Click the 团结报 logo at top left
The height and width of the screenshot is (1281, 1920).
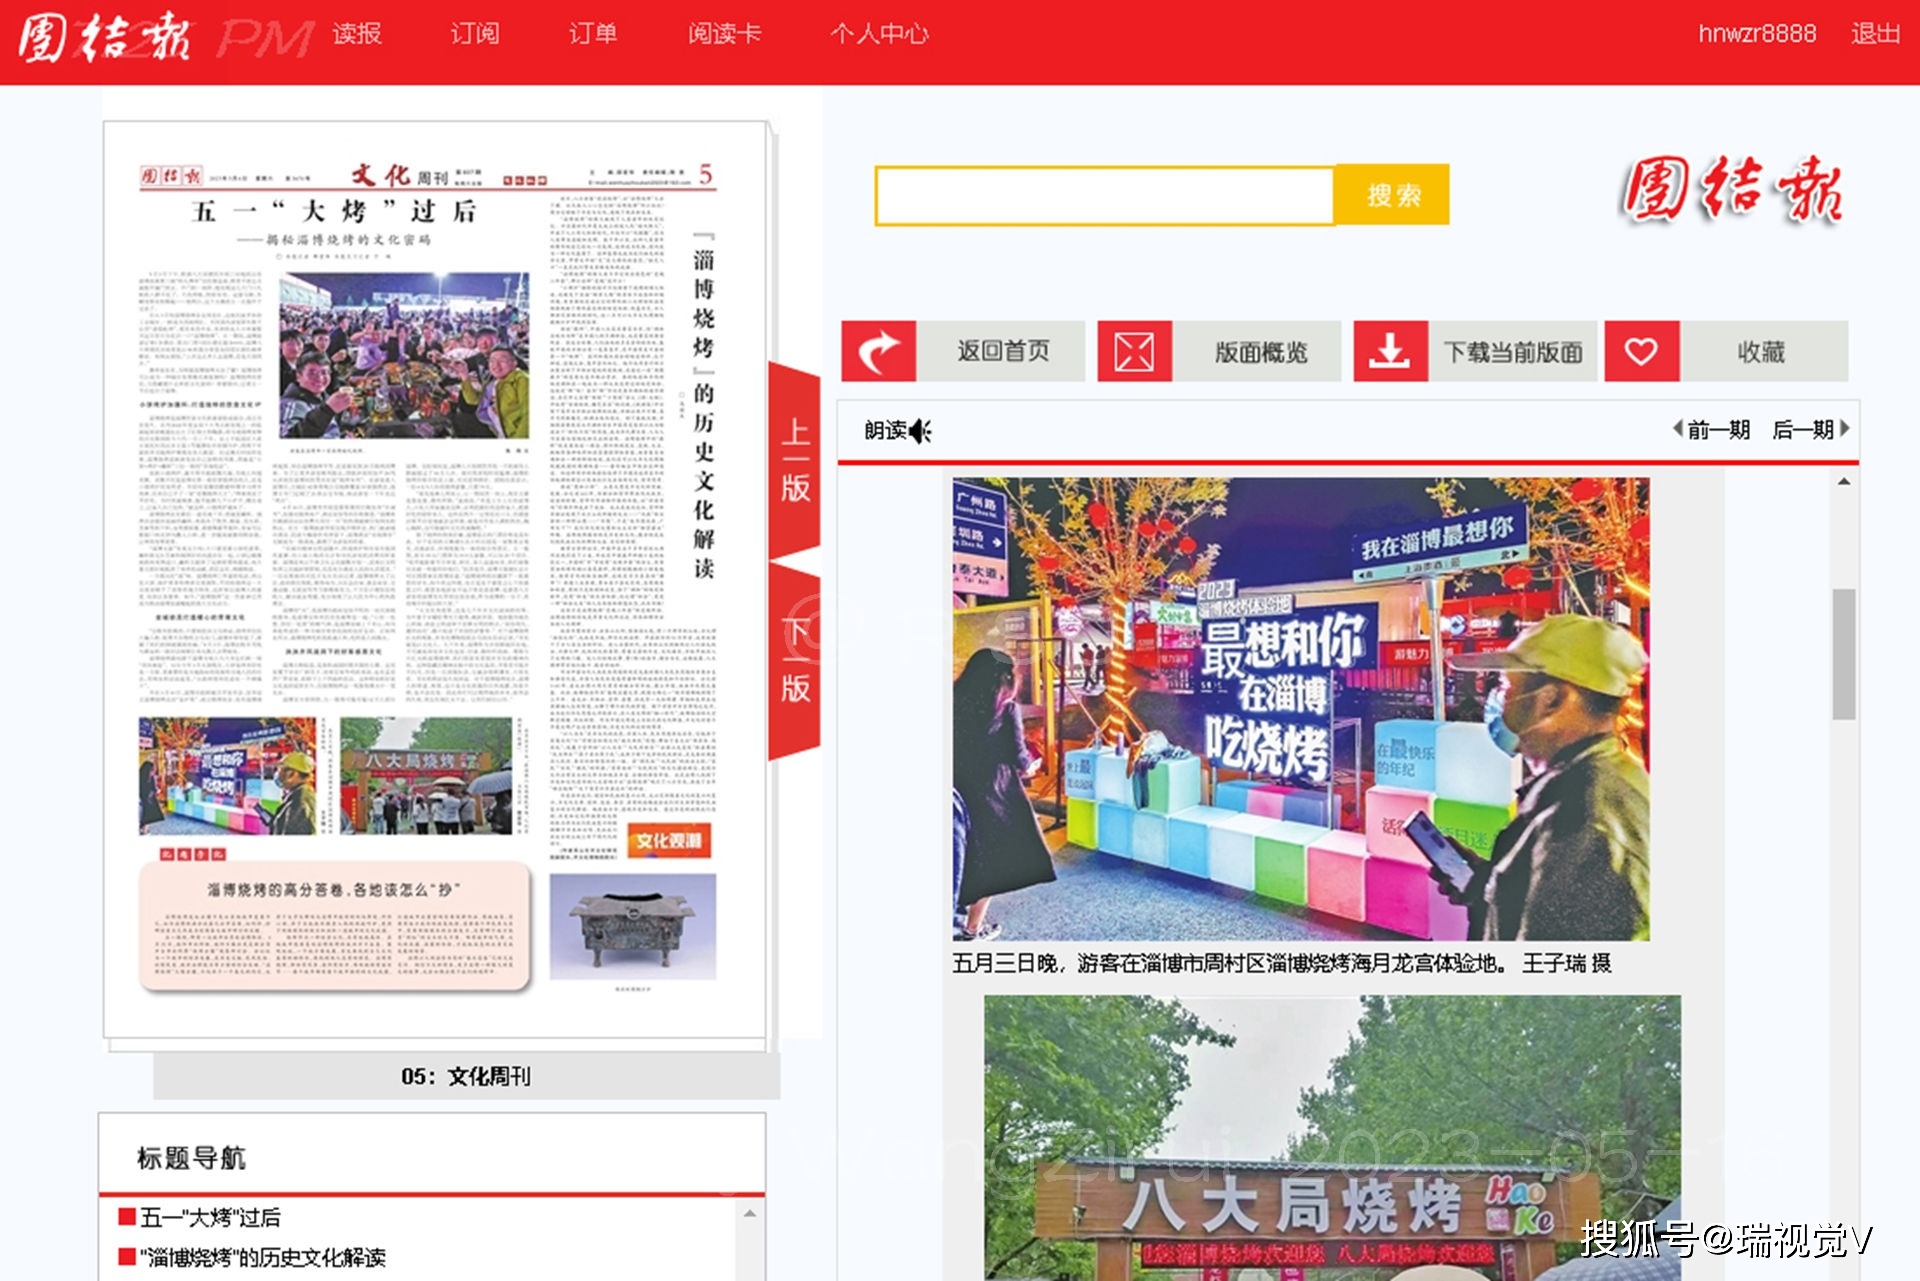104,38
